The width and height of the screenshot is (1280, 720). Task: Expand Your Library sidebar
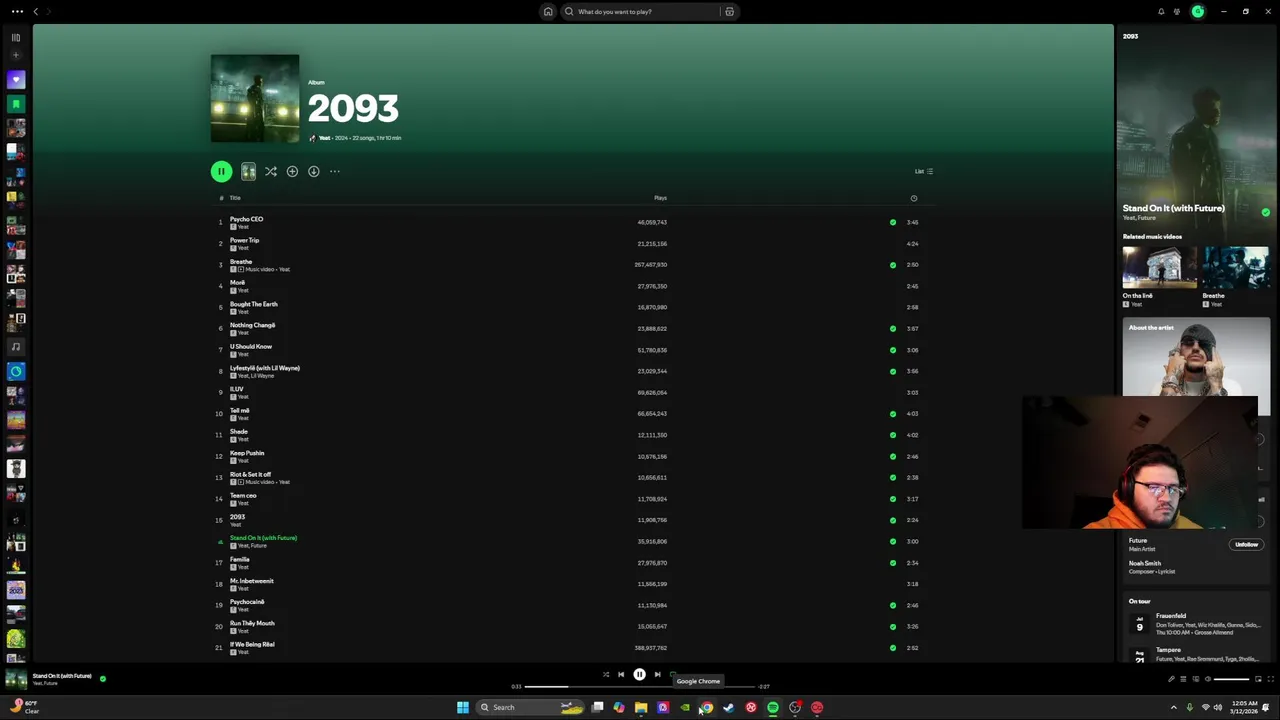pyautogui.click(x=16, y=37)
